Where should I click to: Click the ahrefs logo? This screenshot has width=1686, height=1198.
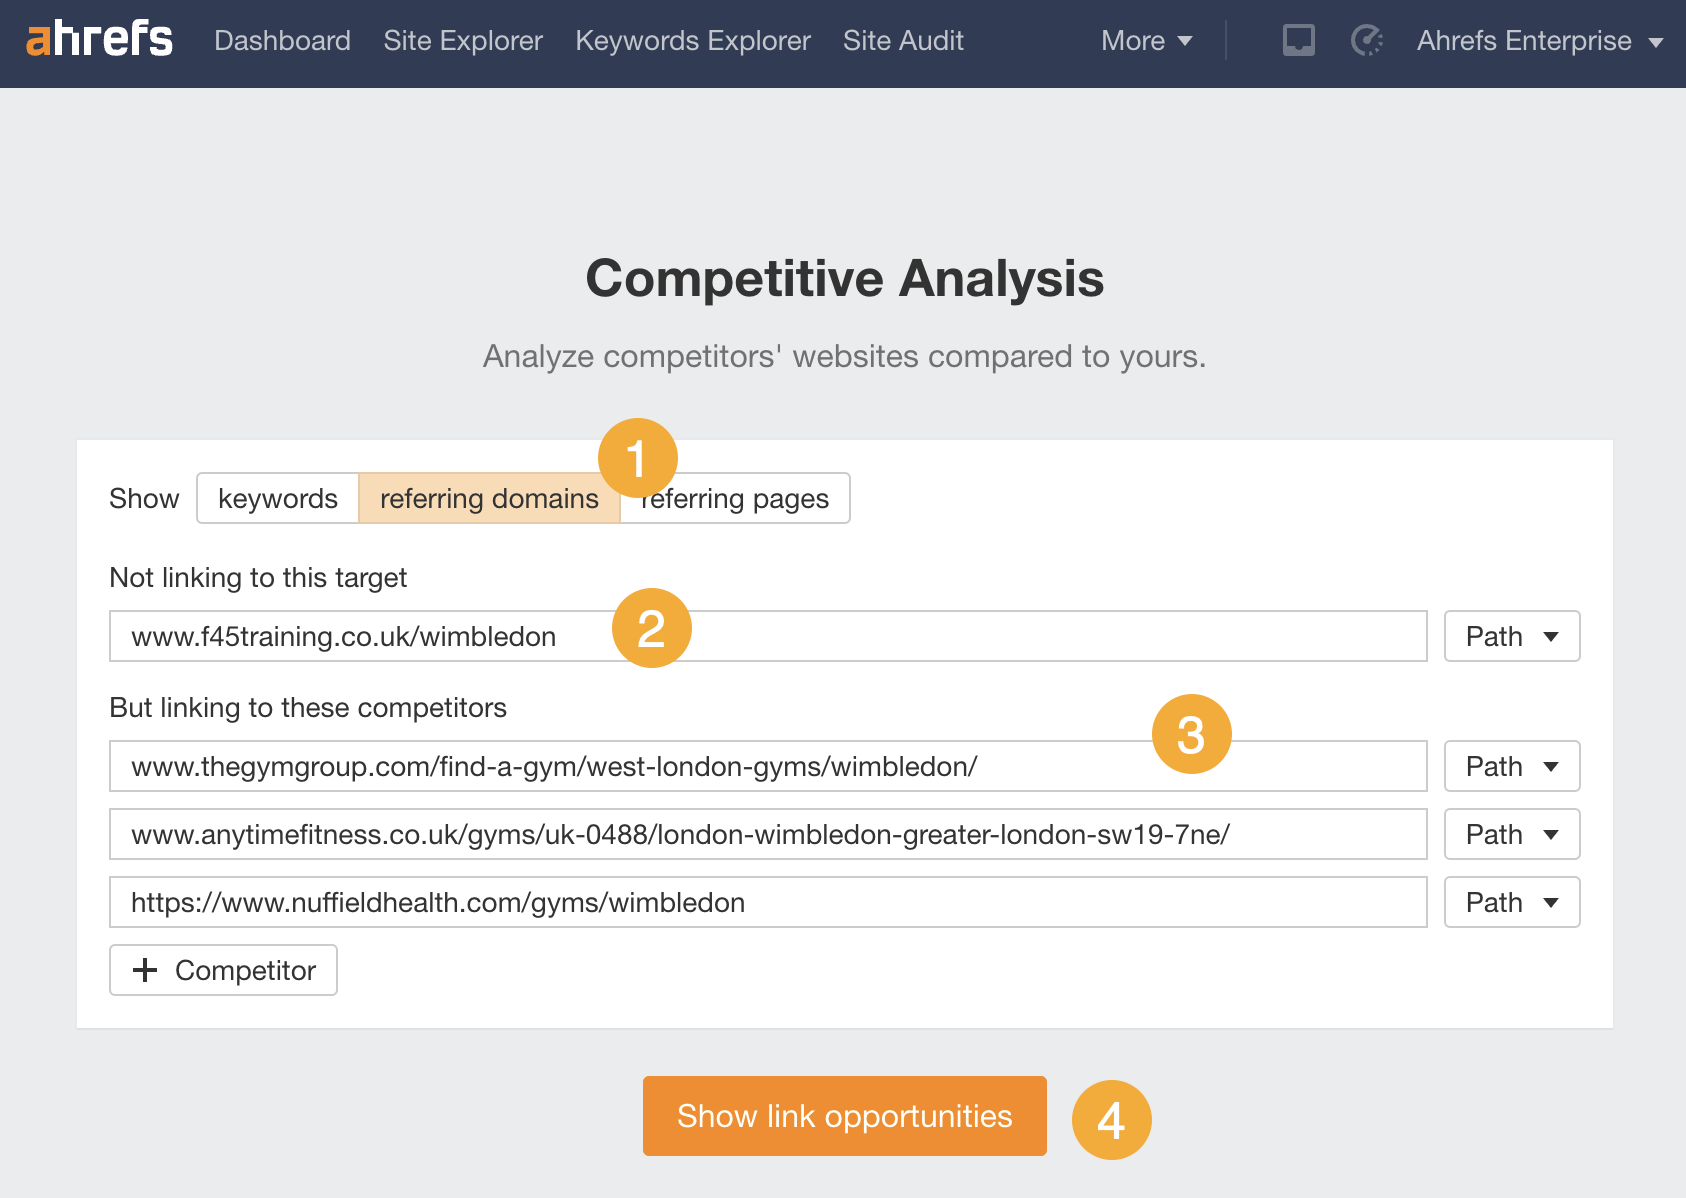98,40
